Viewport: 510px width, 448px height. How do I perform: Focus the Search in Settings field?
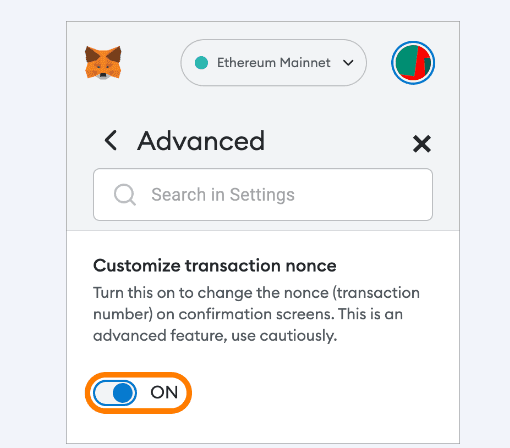pos(263,195)
